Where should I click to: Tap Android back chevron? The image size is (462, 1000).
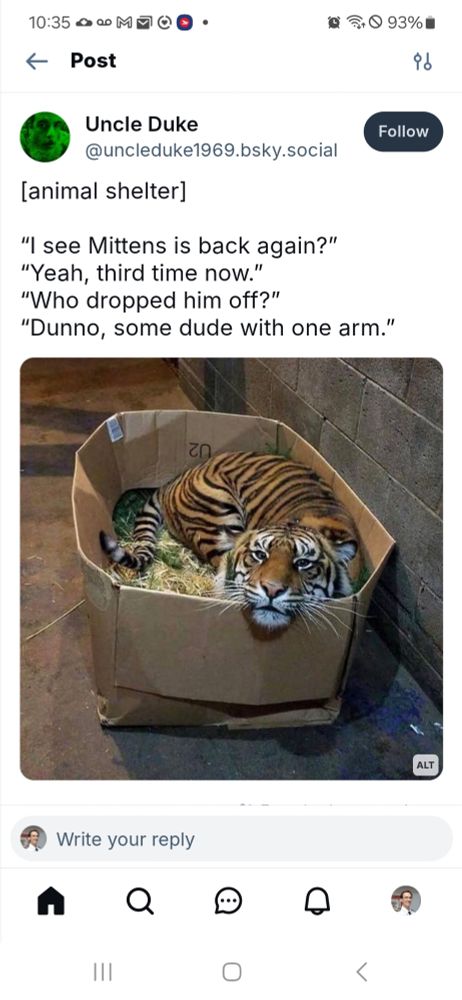(x=362, y=972)
